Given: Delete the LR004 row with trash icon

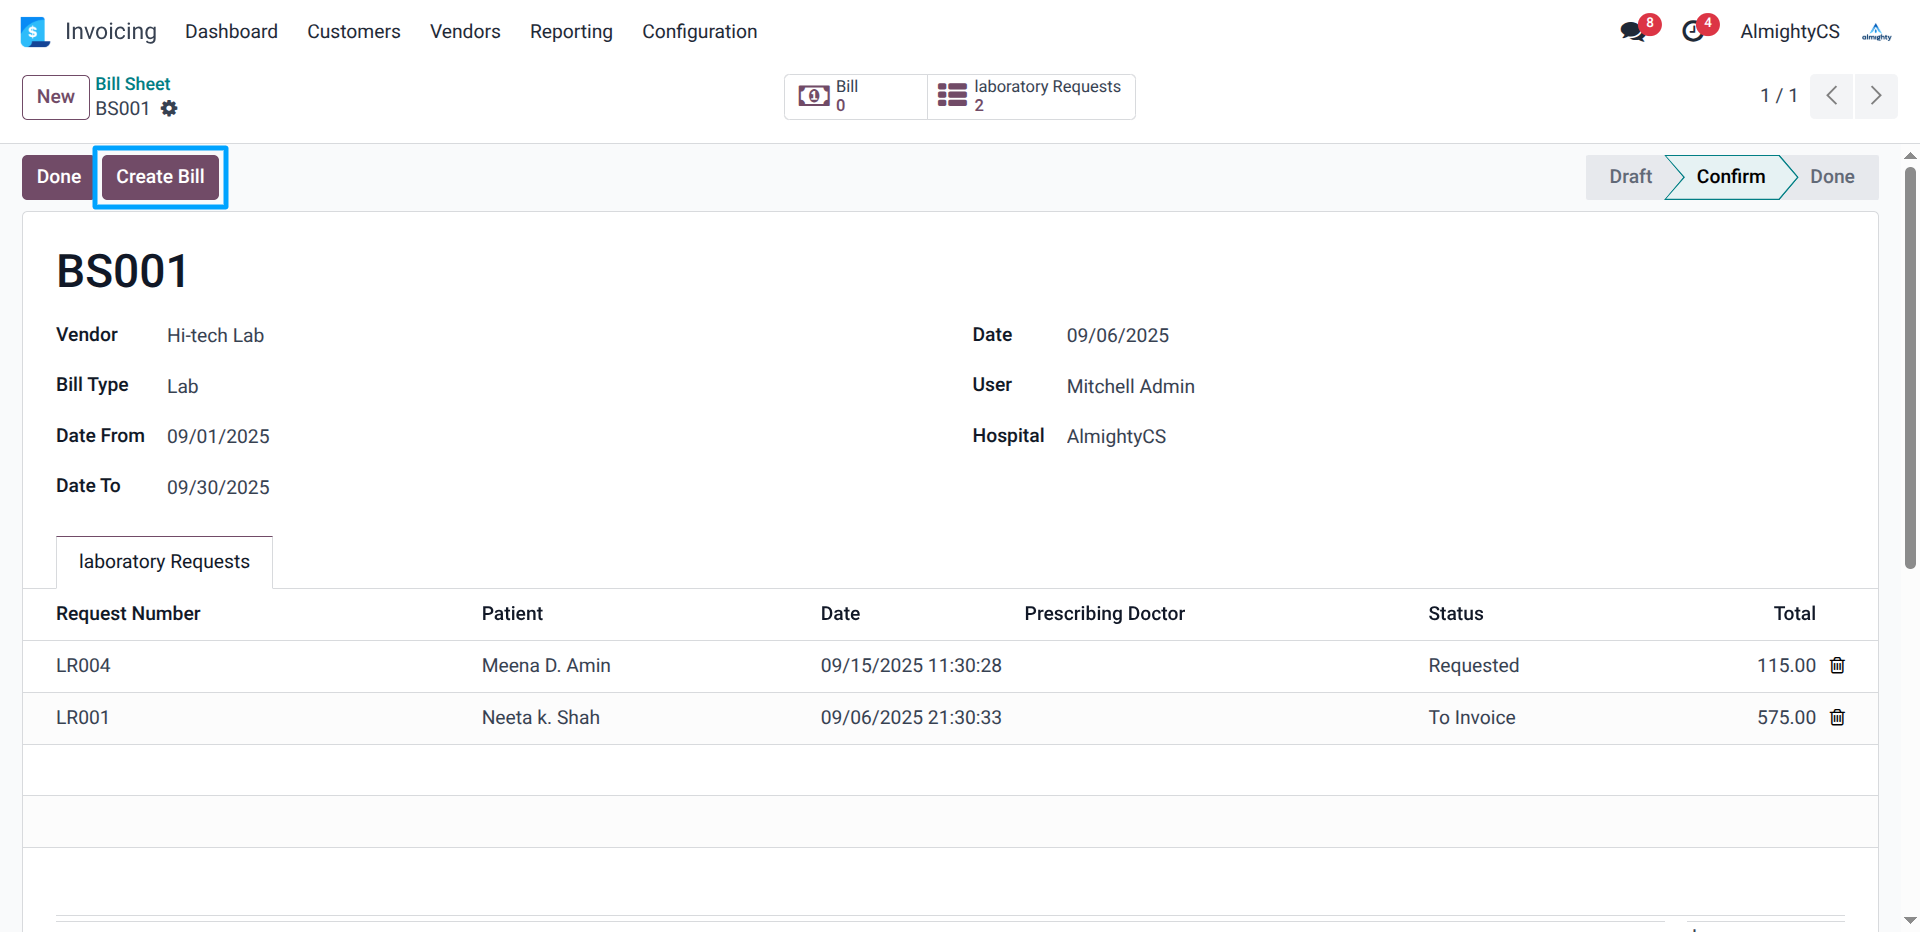Looking at the screenshot, I should pyautogui.click(x=1837, y=666).
